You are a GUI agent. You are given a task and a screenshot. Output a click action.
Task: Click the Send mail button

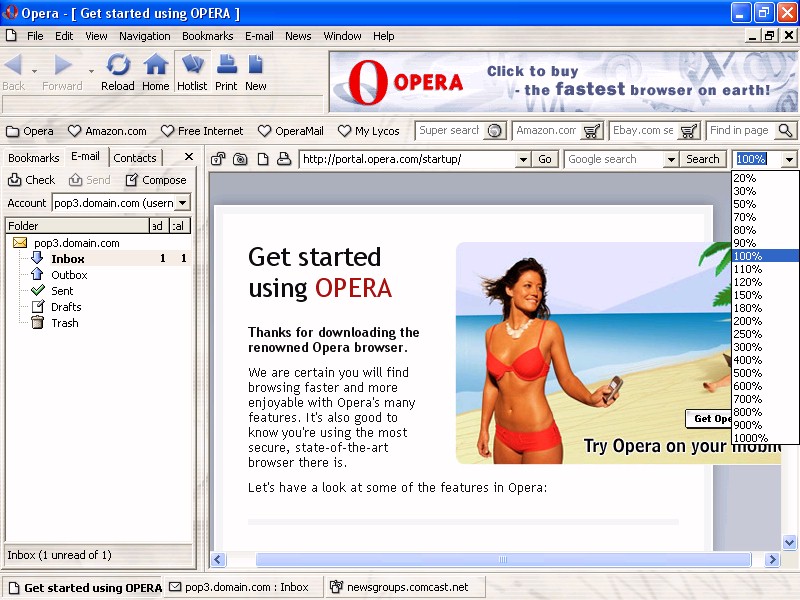point(90,180)
